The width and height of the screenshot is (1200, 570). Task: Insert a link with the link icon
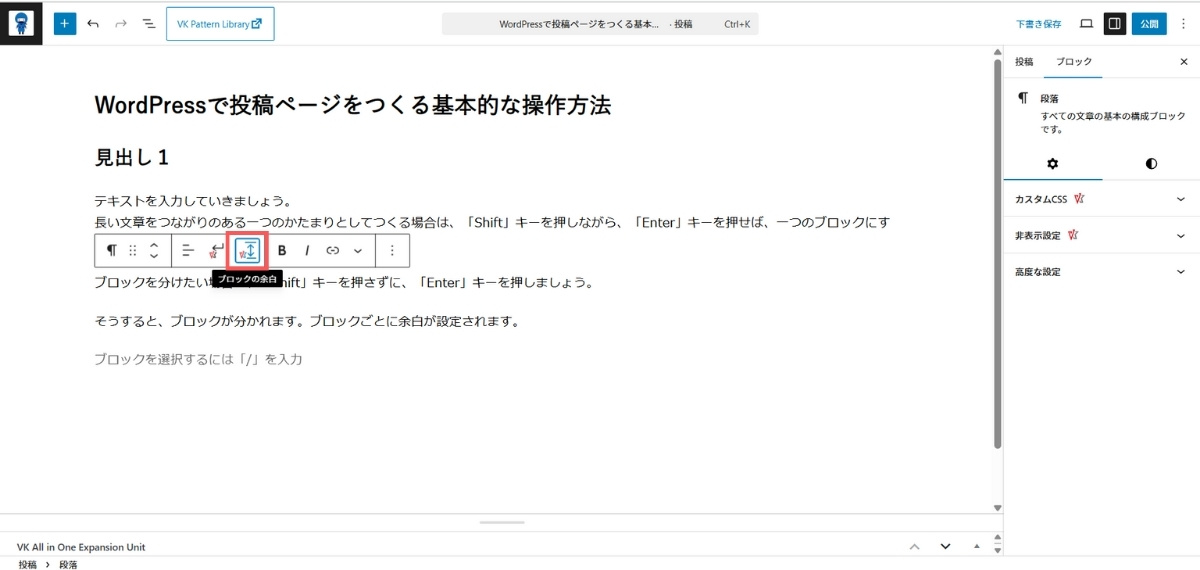coord(333,250)
